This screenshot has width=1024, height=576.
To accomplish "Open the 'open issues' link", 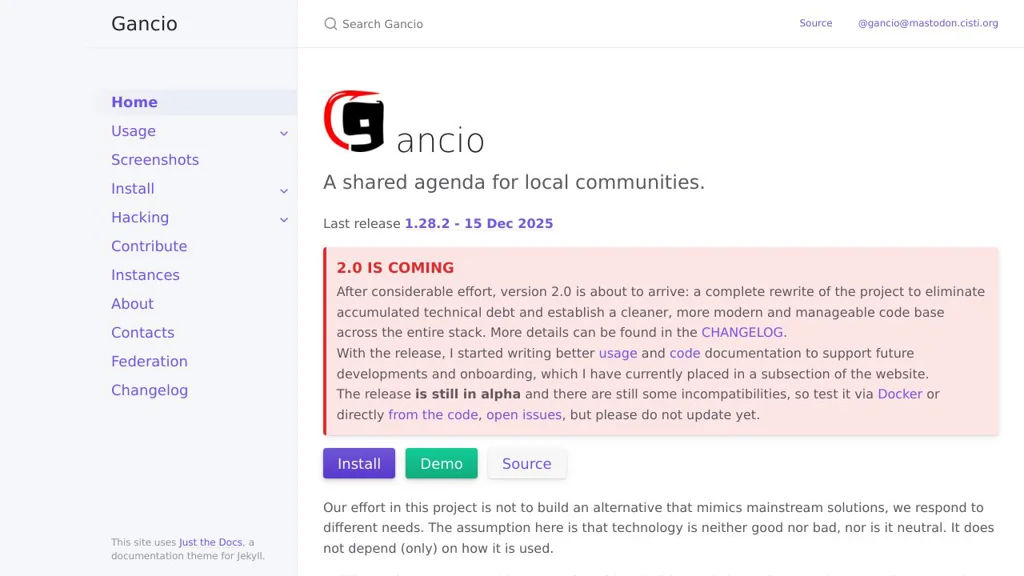I will point(524,415).
